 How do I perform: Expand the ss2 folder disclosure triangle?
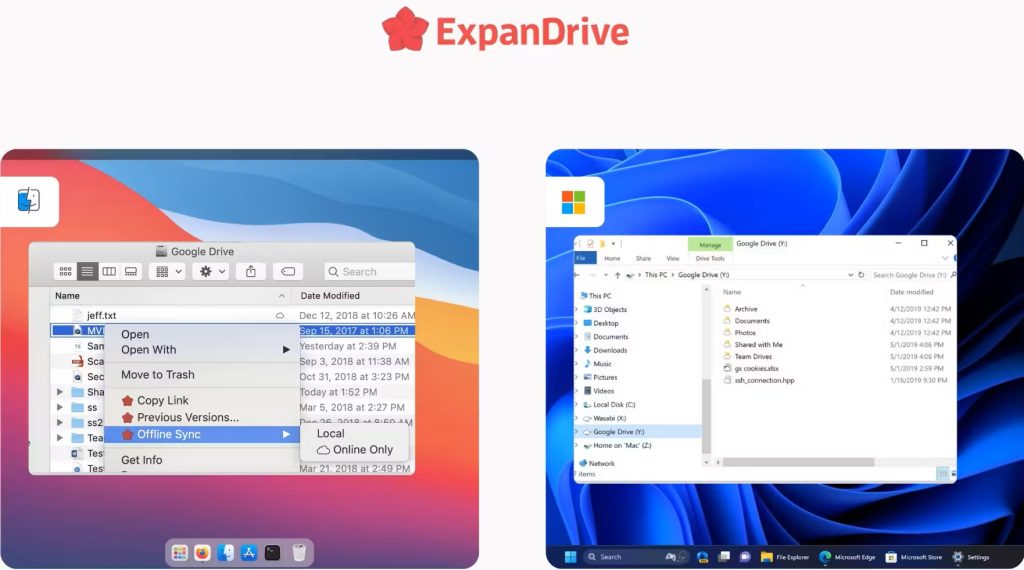point(59,422)
